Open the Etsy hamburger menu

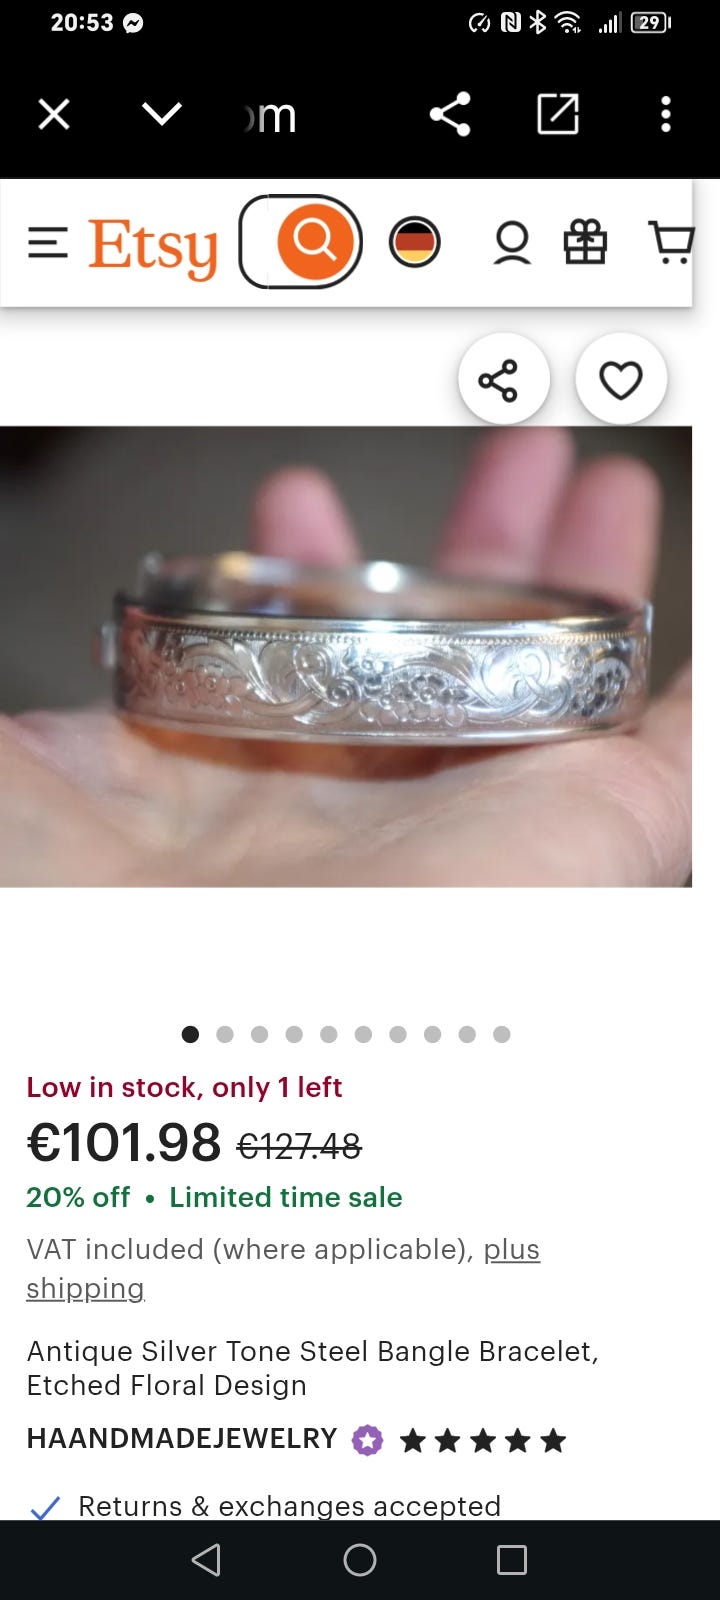click(48, 243)
